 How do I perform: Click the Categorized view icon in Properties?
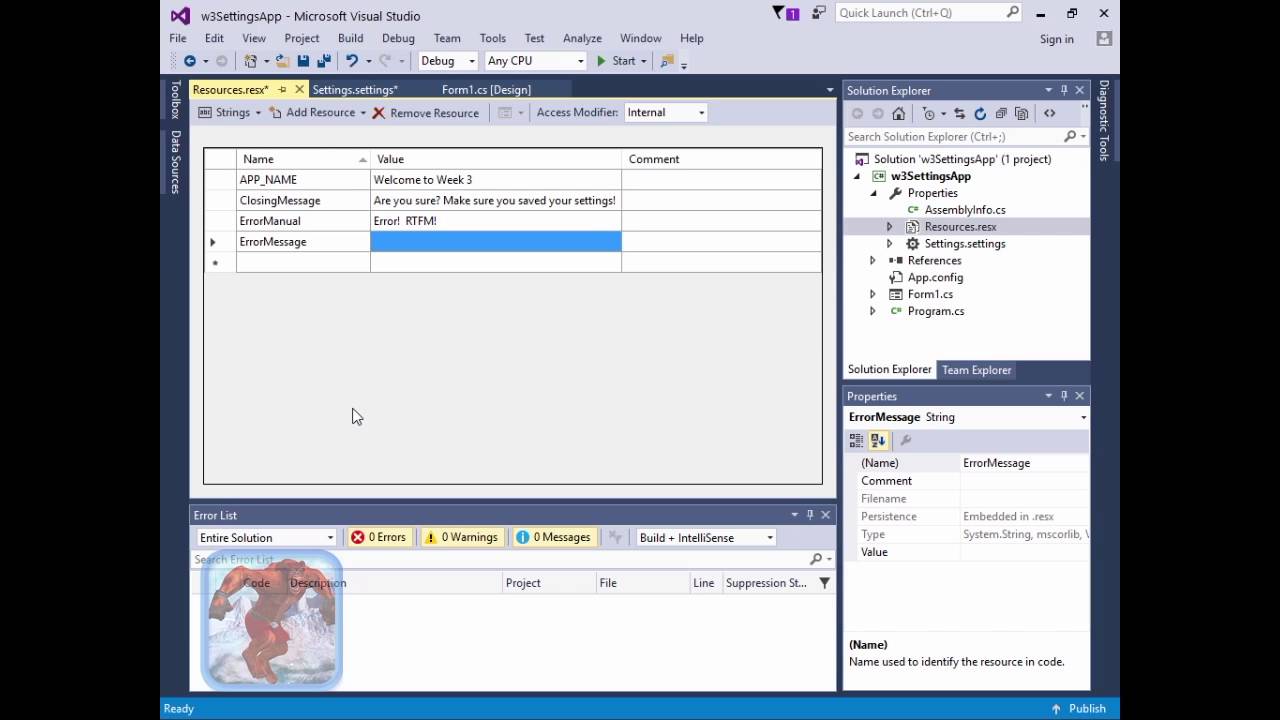pyautogui.click(x=857, y=440)
